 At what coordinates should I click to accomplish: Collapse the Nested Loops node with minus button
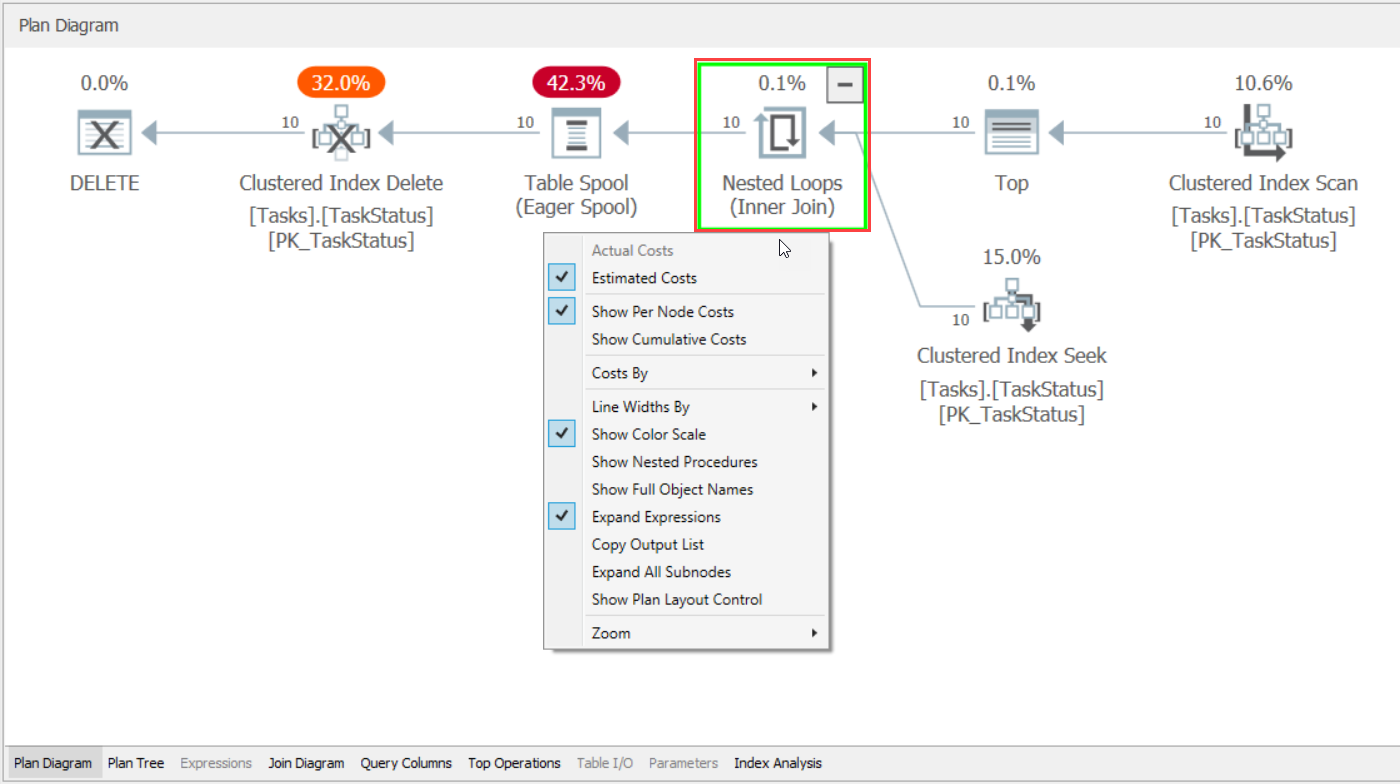pyautogui.click(x=845, y=85)
